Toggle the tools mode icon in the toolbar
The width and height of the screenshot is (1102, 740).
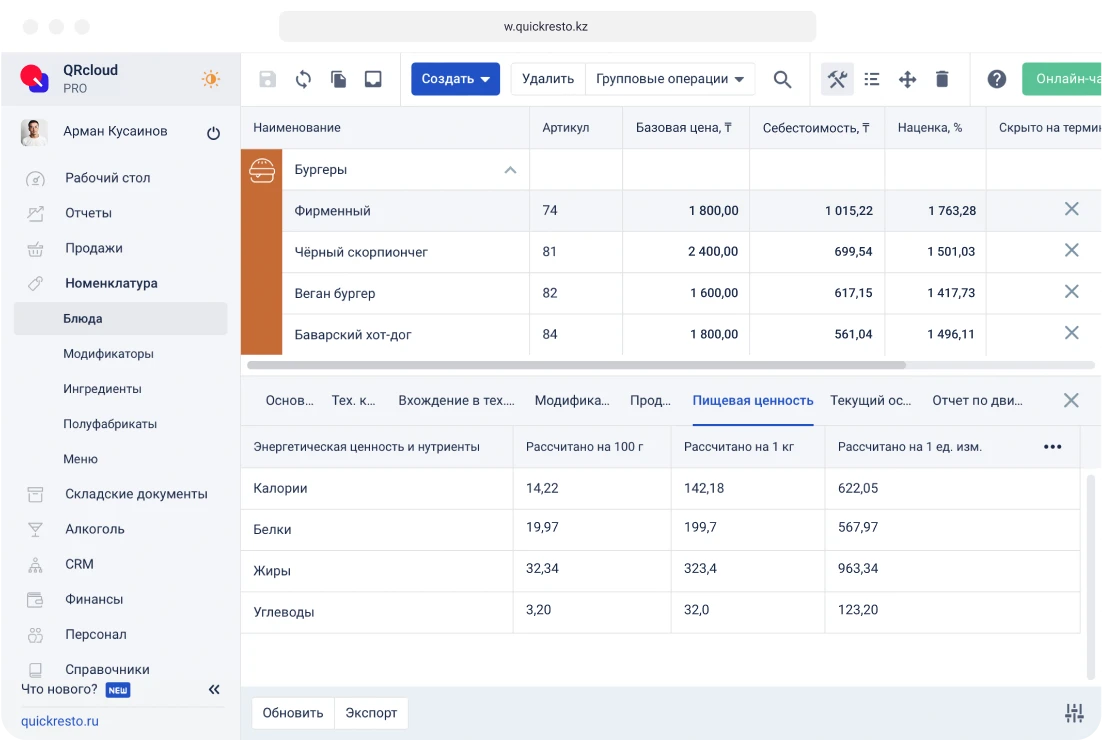pyautogui.click(x=836, y=78)
